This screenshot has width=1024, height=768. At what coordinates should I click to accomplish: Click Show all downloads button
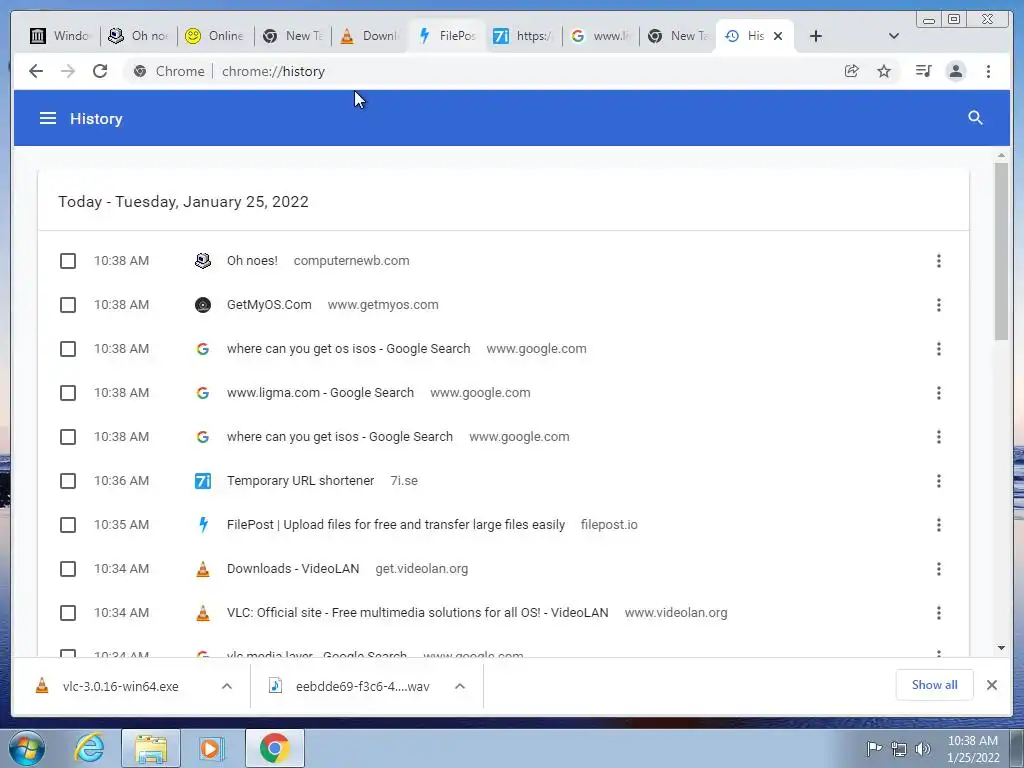(935, 685)
